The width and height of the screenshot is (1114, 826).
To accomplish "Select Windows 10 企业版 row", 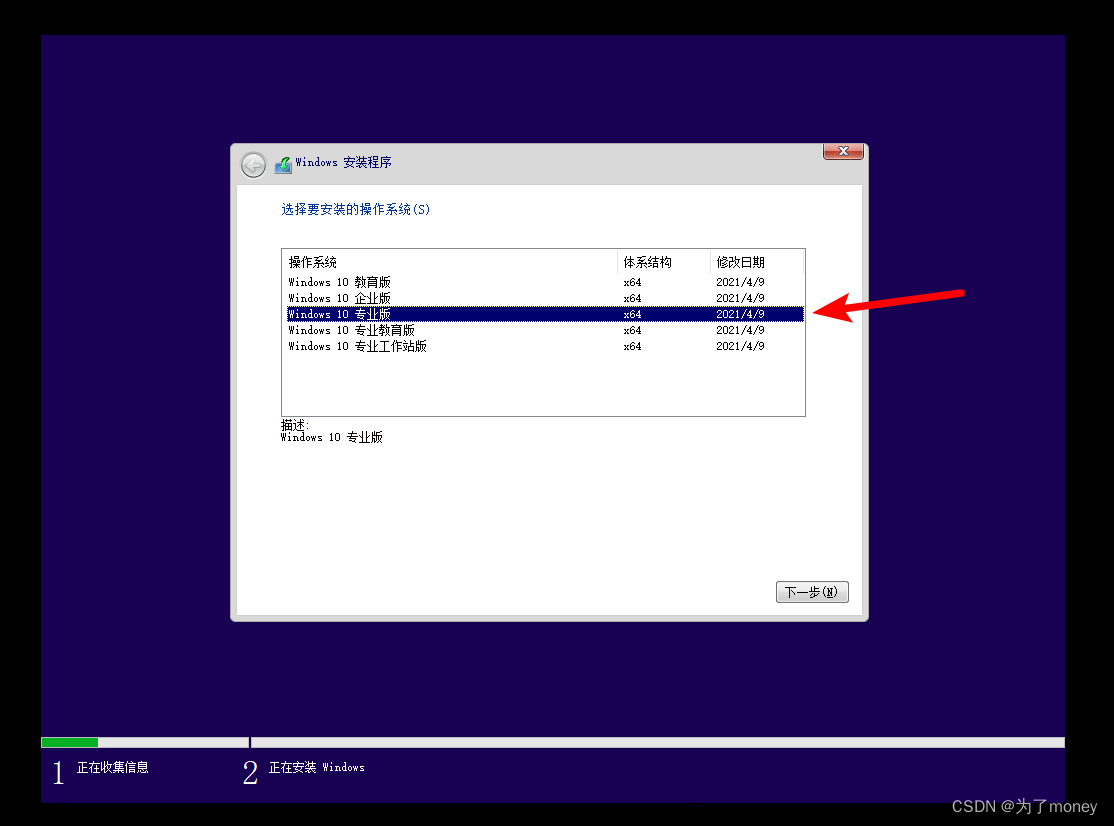I will click(545, 298).
